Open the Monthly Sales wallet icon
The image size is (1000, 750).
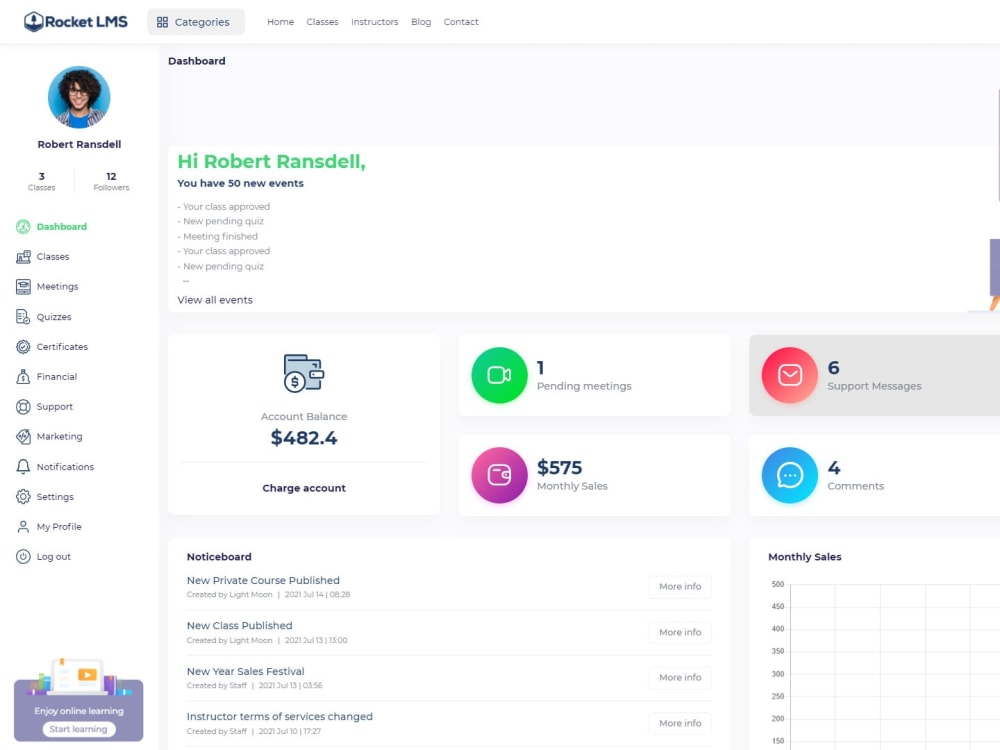coord(498,475)
